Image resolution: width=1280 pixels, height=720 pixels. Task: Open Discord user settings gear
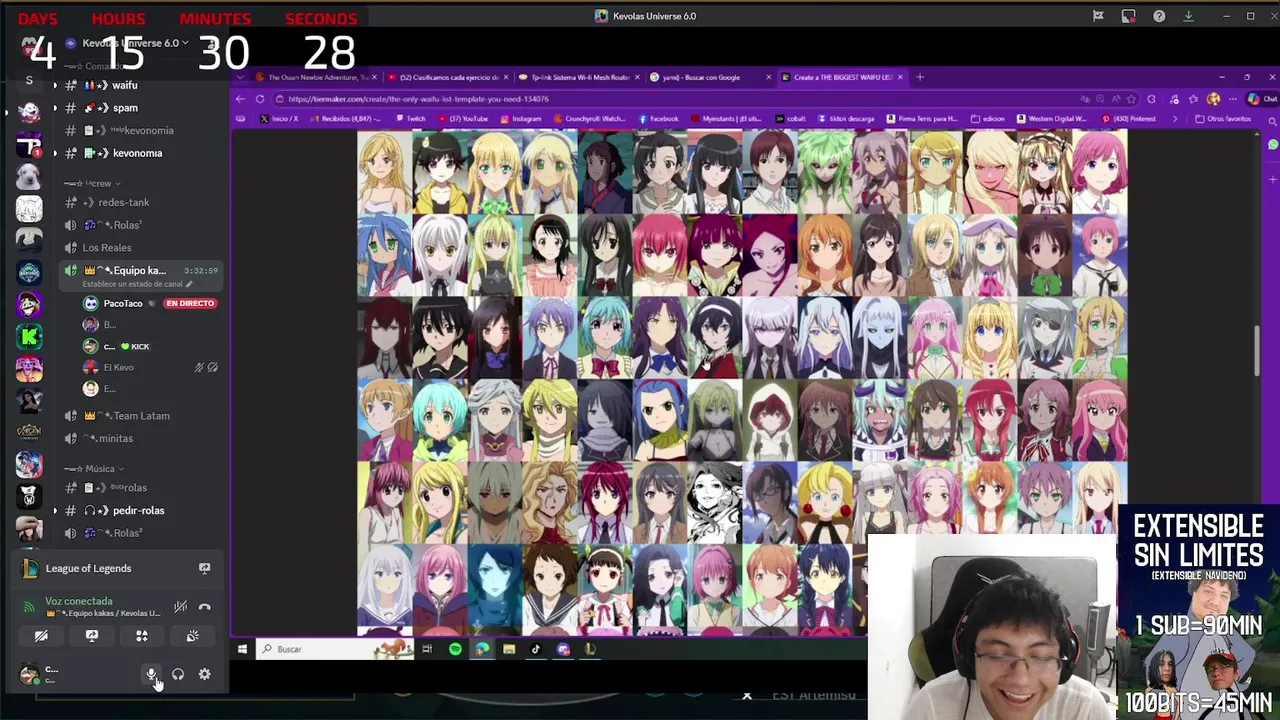click(204, 675)
